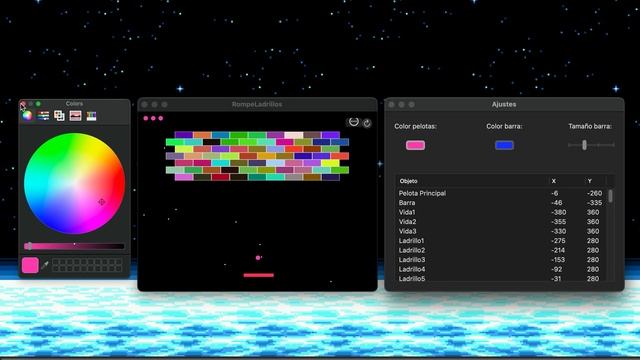
Task: Click the X value -214 of Ladrillo2
Action: point(558,250)
